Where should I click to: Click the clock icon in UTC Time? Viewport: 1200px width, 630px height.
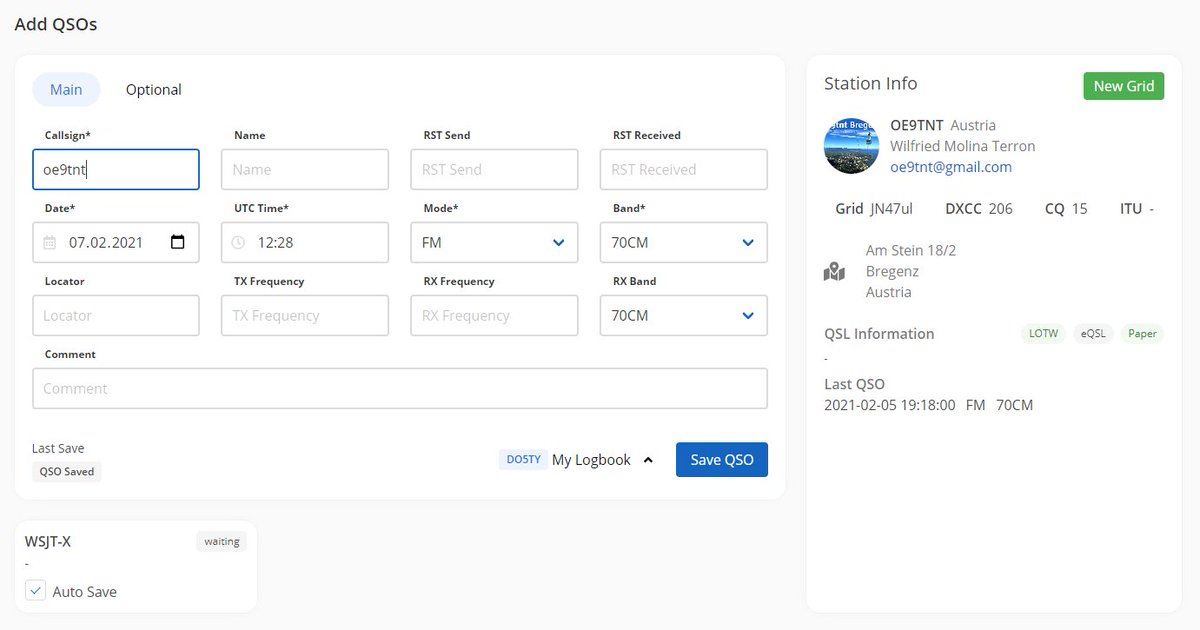click(x=238, y=242)
